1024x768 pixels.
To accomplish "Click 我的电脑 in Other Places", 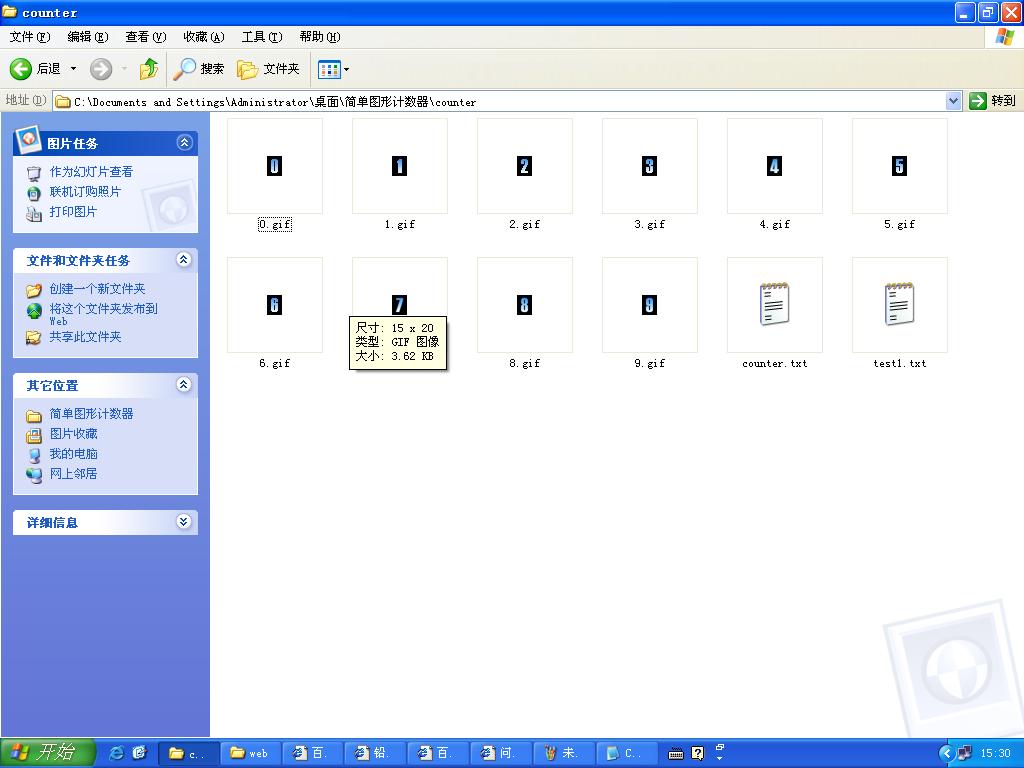I will [x=74, y=454].
